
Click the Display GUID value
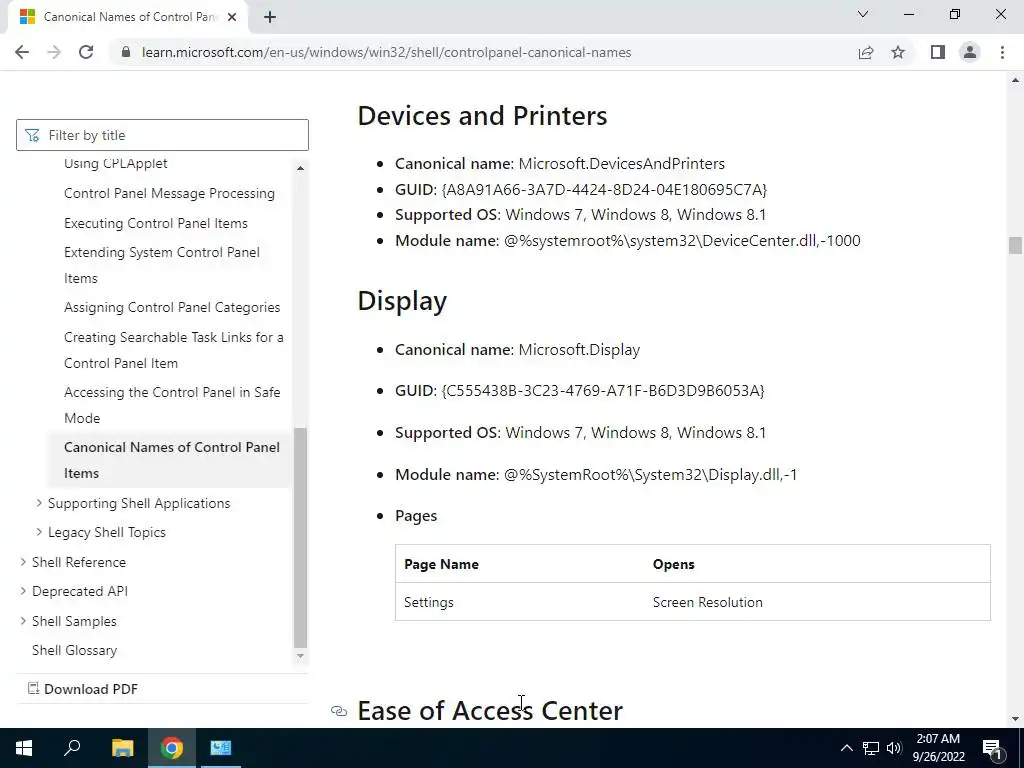603,391
